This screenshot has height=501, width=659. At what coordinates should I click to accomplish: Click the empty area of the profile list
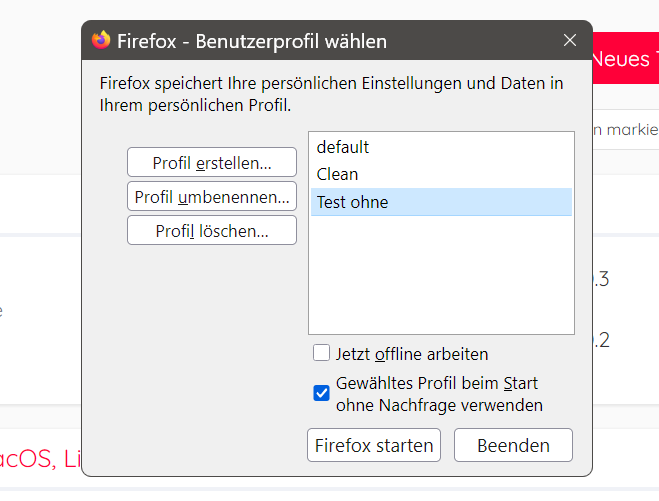(x=440, y=280)
